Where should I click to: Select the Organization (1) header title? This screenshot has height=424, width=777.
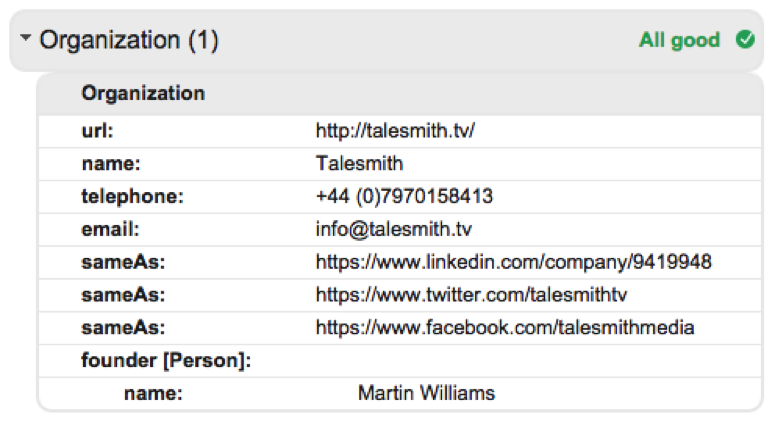(129, 40)
